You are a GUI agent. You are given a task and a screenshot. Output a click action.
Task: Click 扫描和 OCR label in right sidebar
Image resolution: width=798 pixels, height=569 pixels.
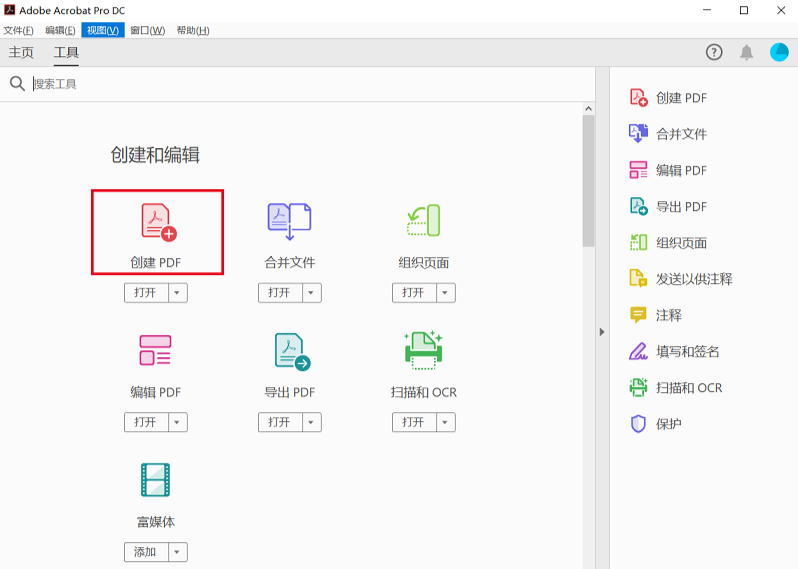(689, 388)
